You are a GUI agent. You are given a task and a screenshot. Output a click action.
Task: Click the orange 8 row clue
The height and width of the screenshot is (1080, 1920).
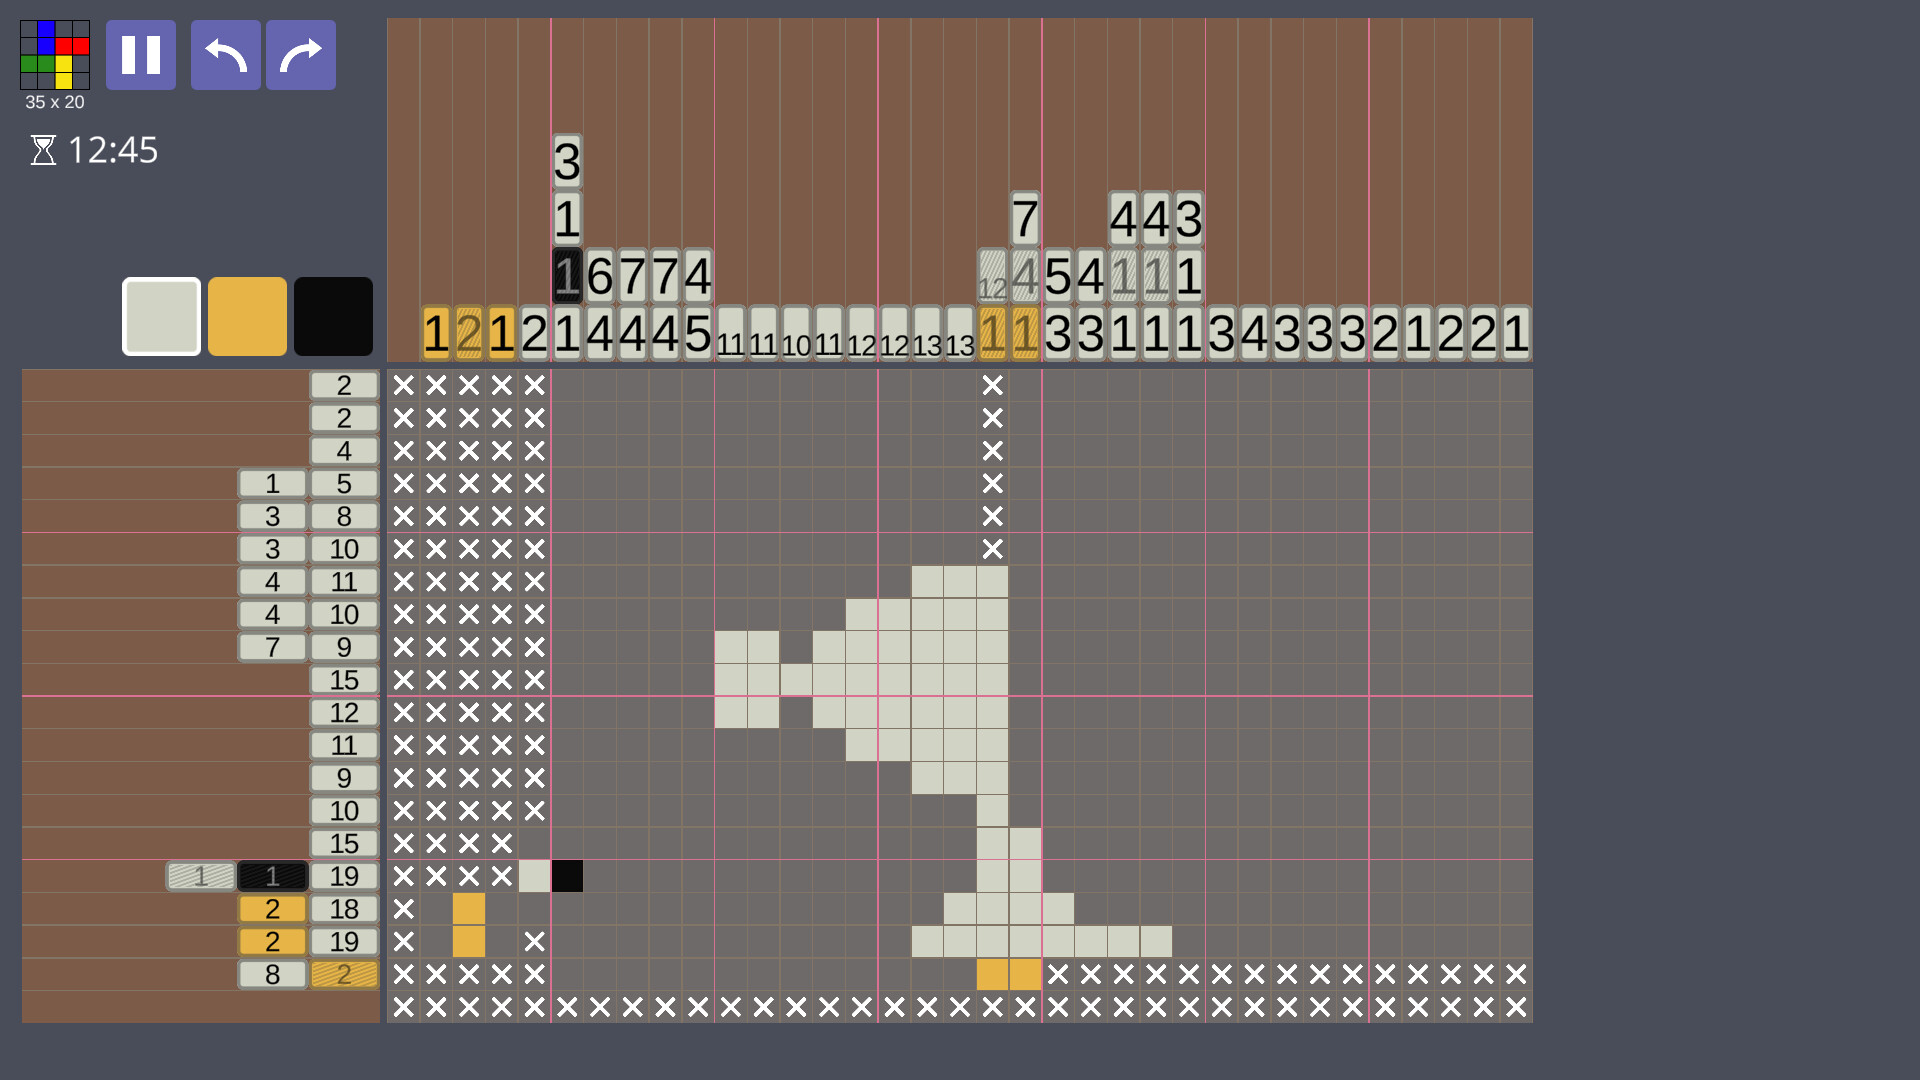click(x=272, y=975)
